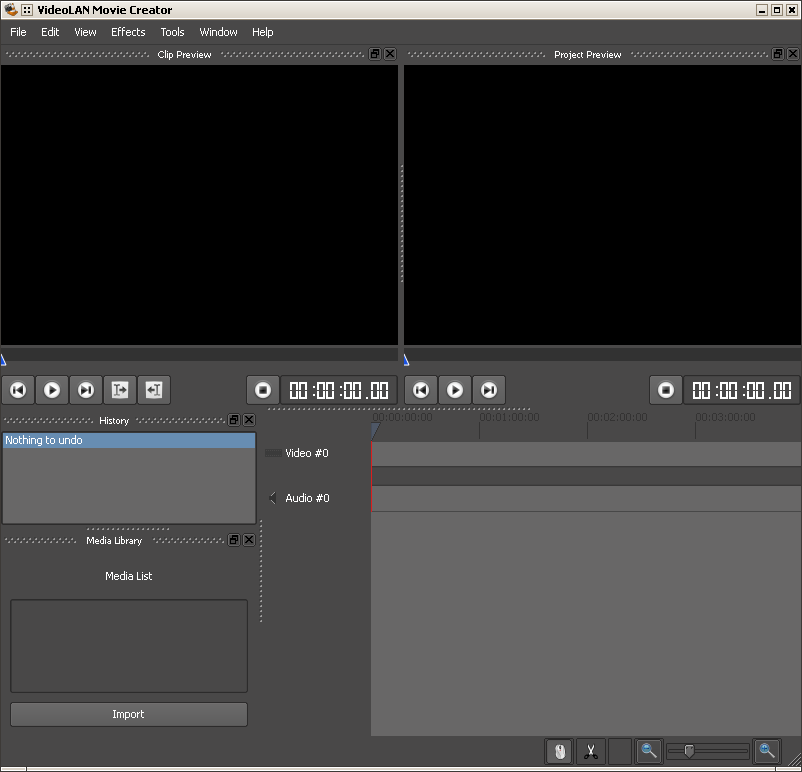Select the 'Nothing to undo' history entry

(128, 440)
